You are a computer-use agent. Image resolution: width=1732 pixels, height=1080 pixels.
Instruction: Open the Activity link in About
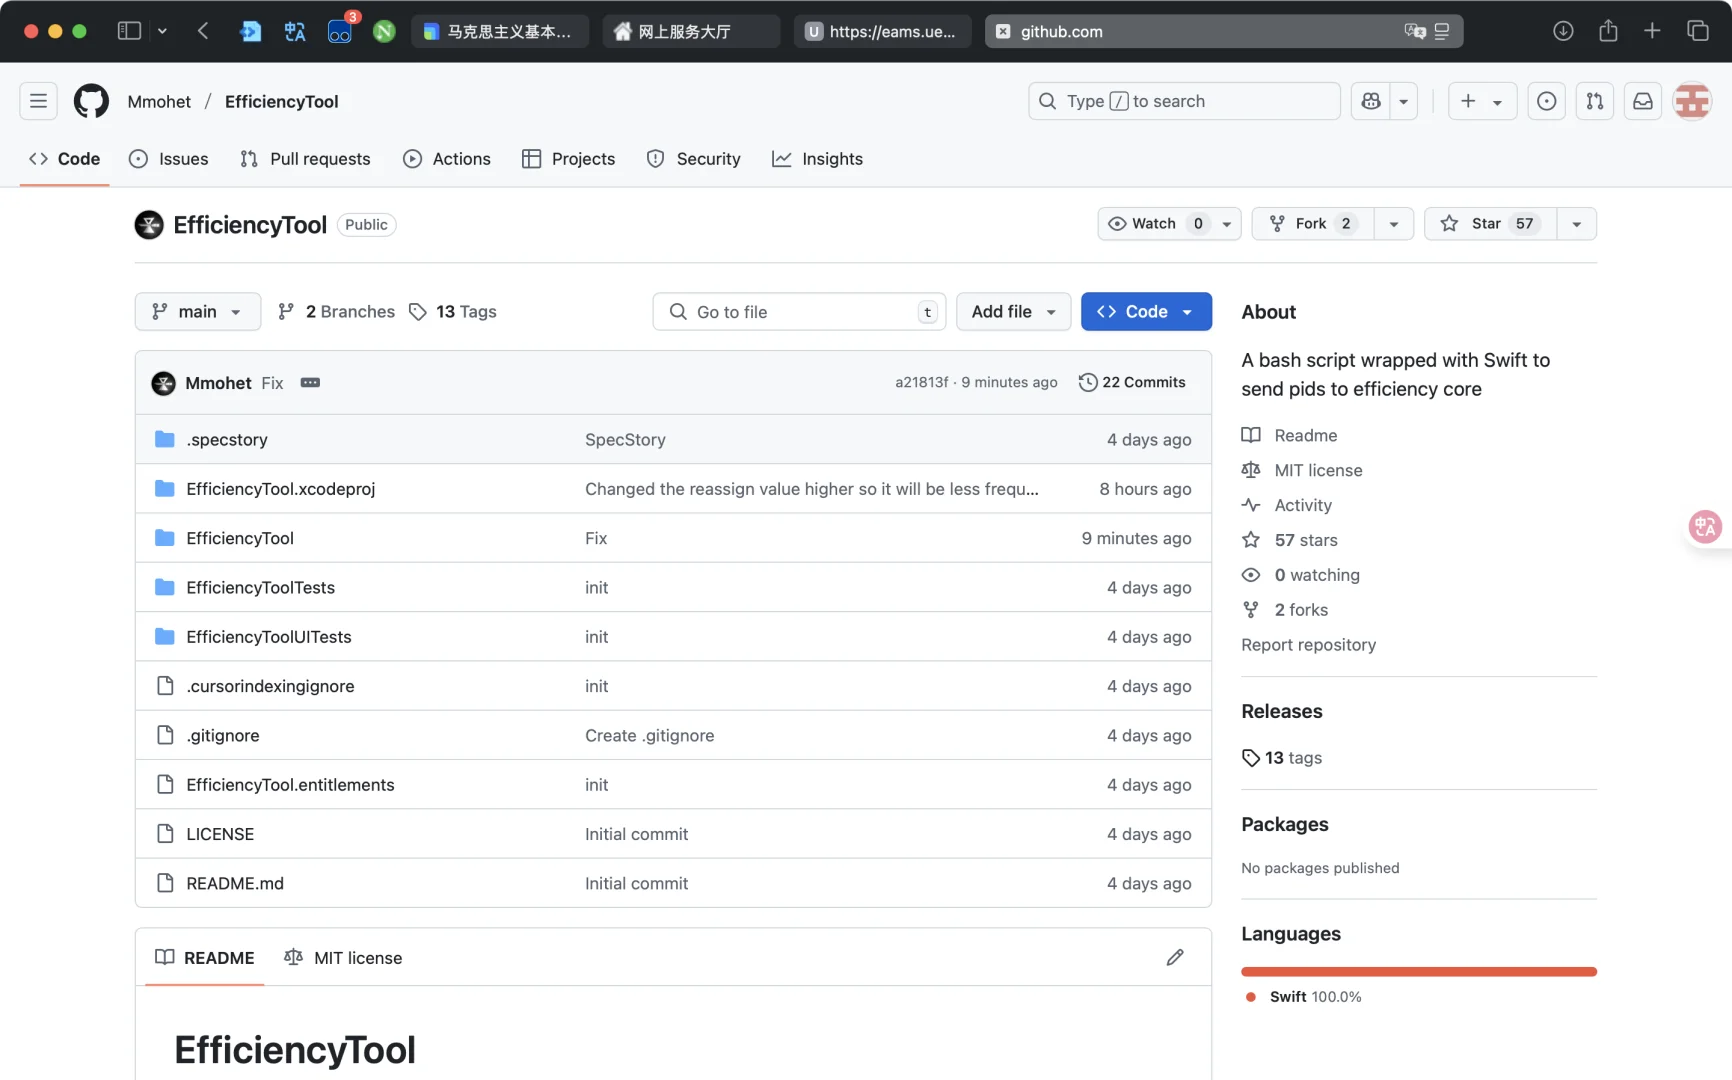1303,505
